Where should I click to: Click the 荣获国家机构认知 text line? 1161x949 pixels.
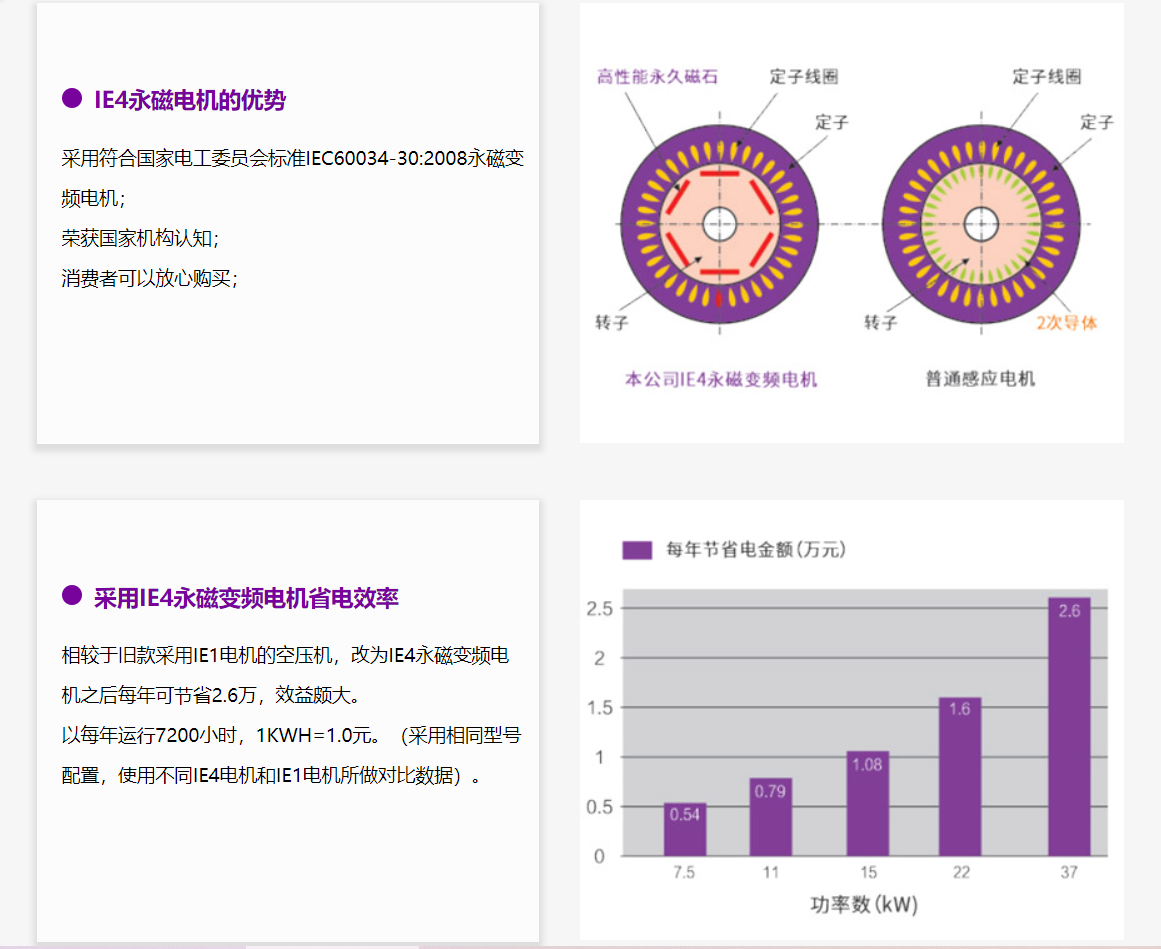(139, 238)
